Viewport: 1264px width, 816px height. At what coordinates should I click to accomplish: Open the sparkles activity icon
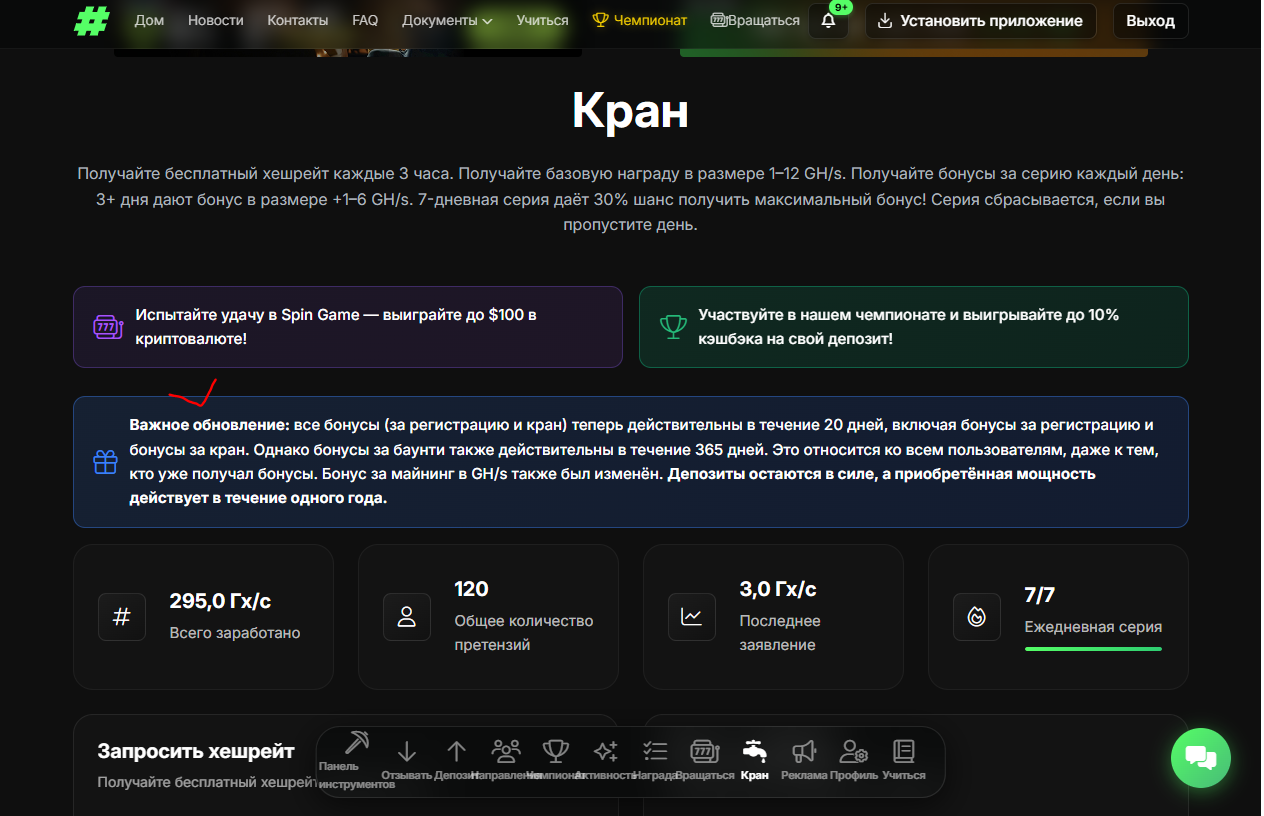coord(605,752)
